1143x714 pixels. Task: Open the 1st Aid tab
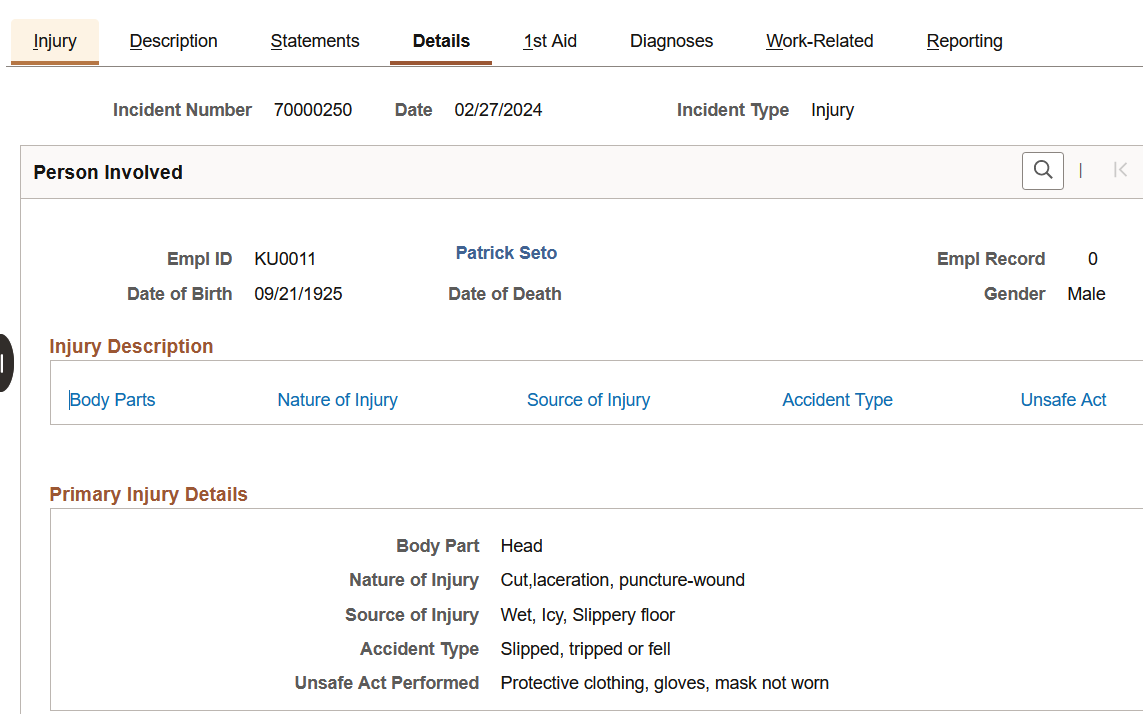point(550,41)
